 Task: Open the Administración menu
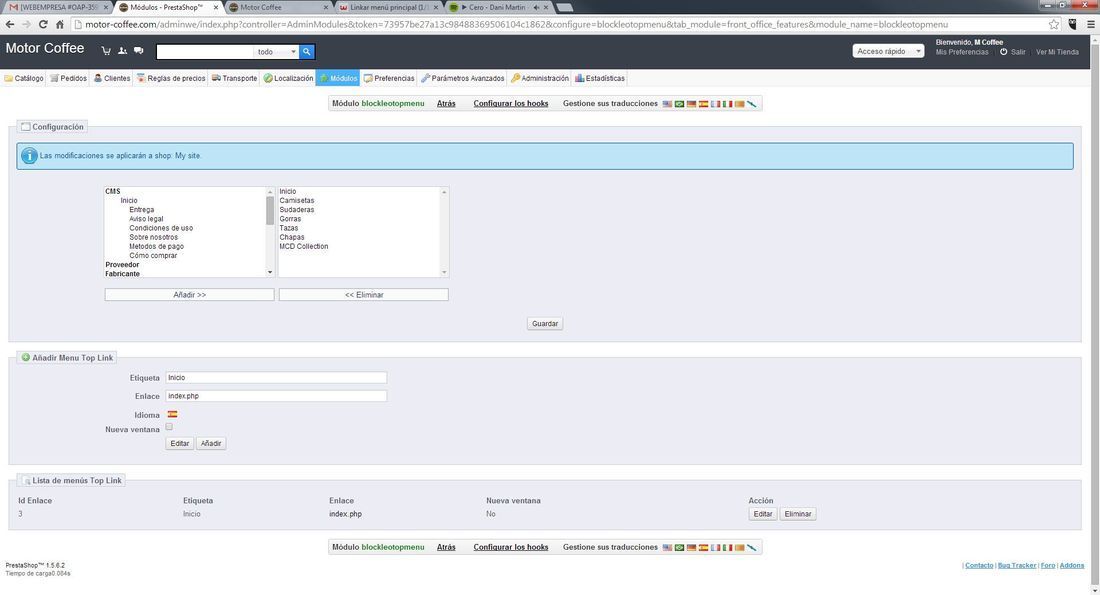(539, 78)
